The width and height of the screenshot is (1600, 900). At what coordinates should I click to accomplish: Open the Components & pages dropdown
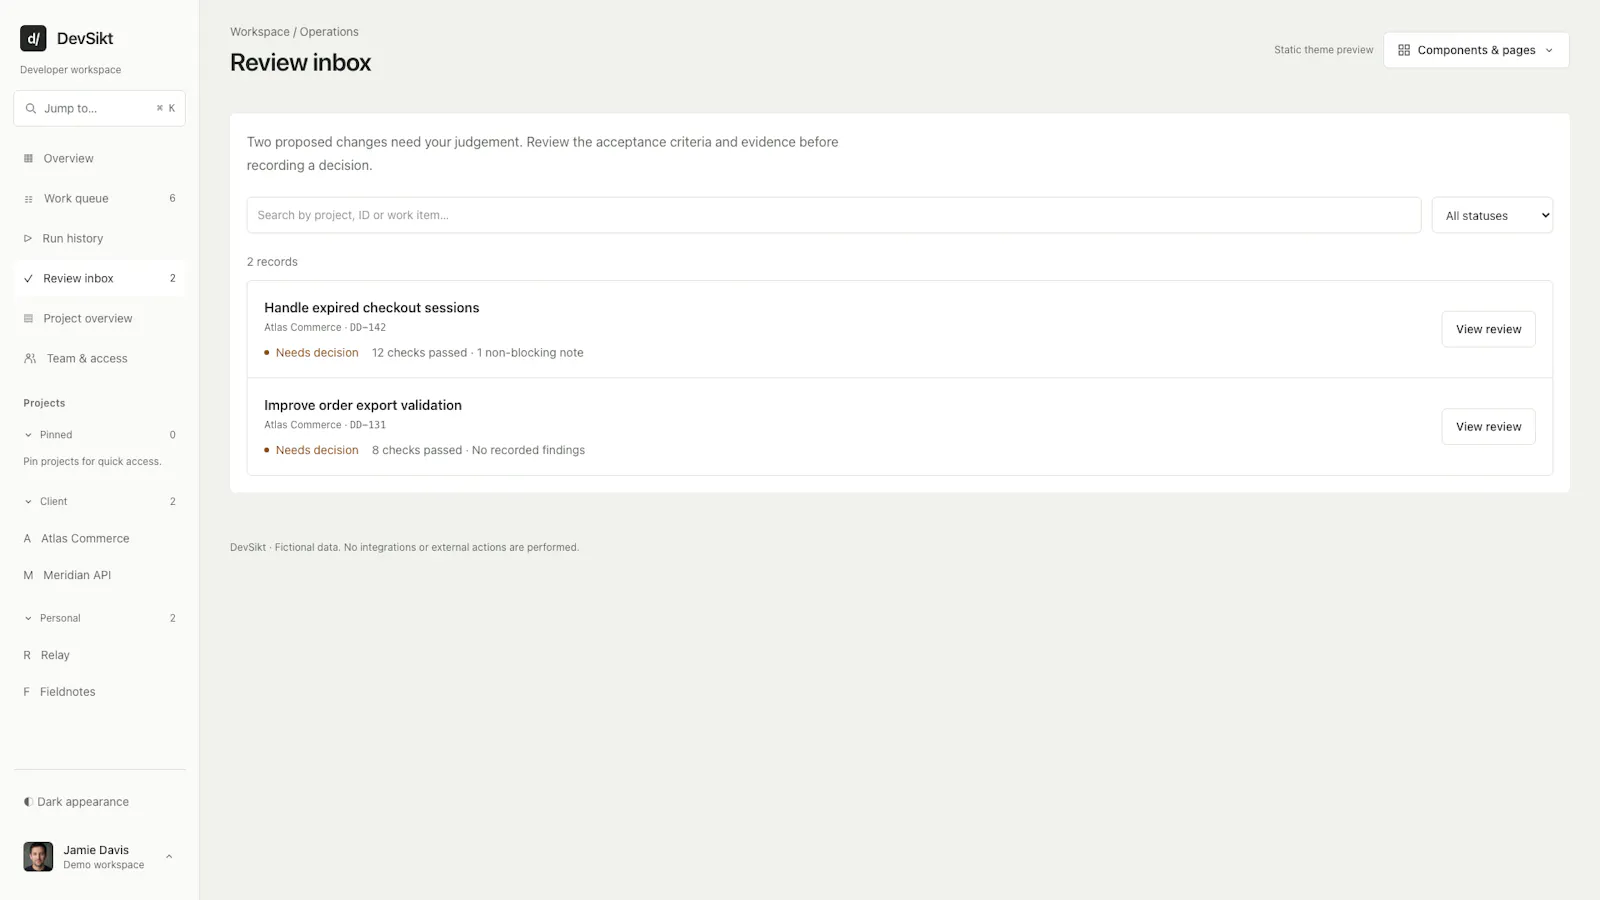(x=1476, y=50)
